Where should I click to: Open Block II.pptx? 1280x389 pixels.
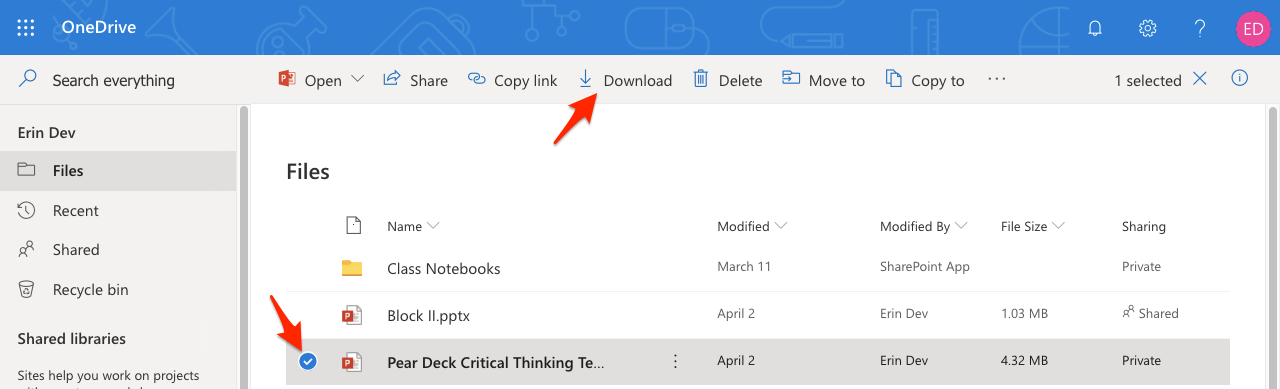[428, 315]
